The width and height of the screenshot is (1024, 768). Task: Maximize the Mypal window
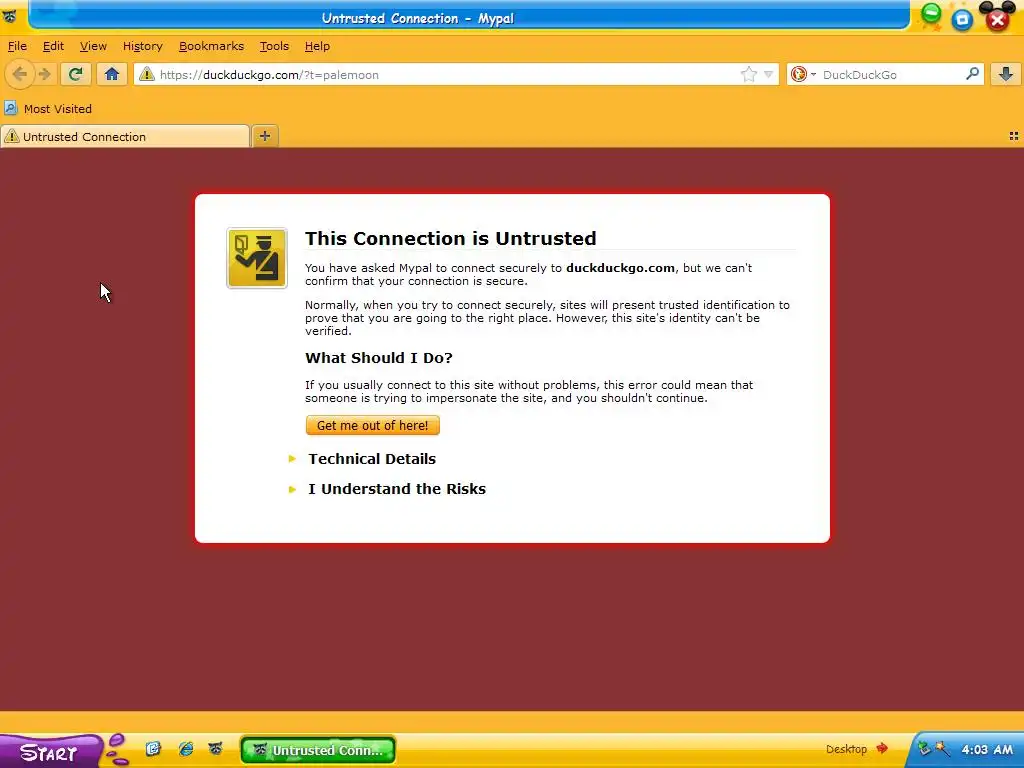click(962, 20)
